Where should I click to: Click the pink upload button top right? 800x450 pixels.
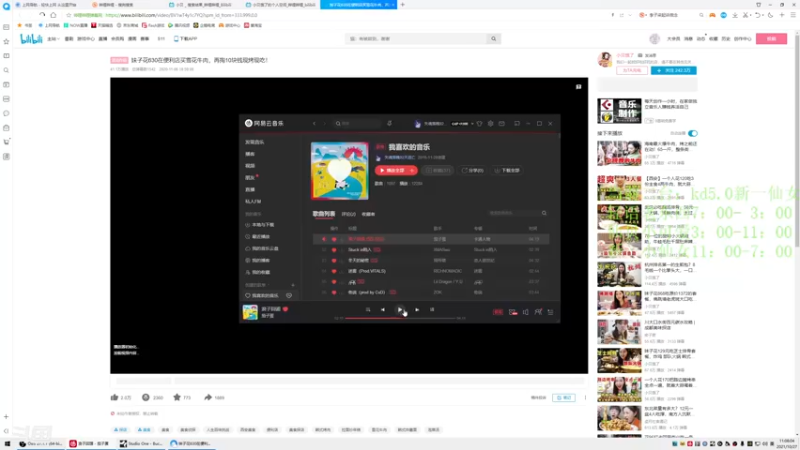(x=771, y=39)
